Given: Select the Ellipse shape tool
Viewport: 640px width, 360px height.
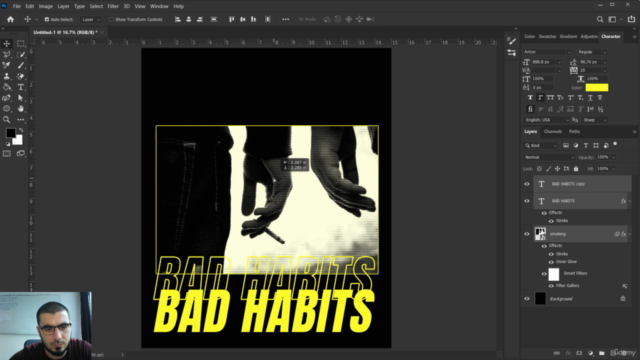Looking at the screenshot, I should point(7,109).
